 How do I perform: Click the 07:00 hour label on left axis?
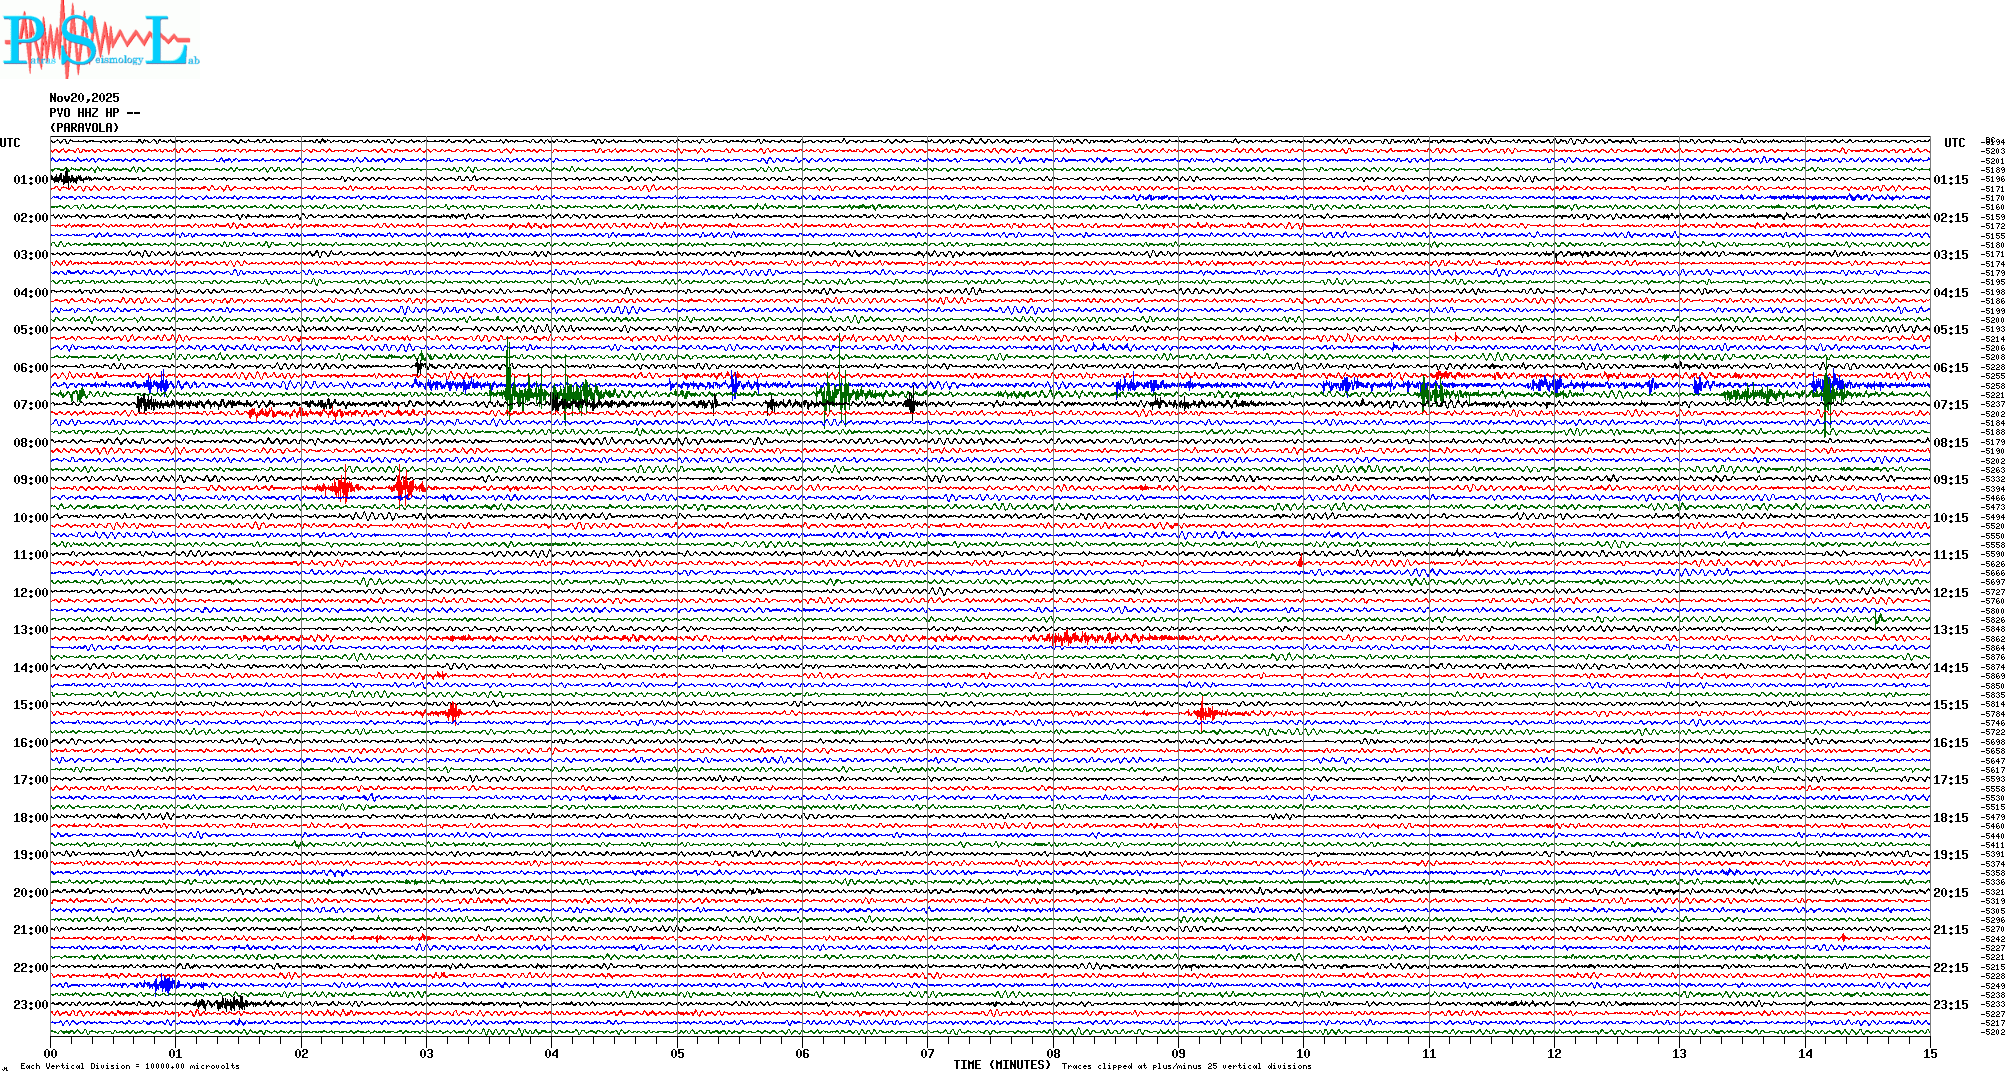pos(30,405)
